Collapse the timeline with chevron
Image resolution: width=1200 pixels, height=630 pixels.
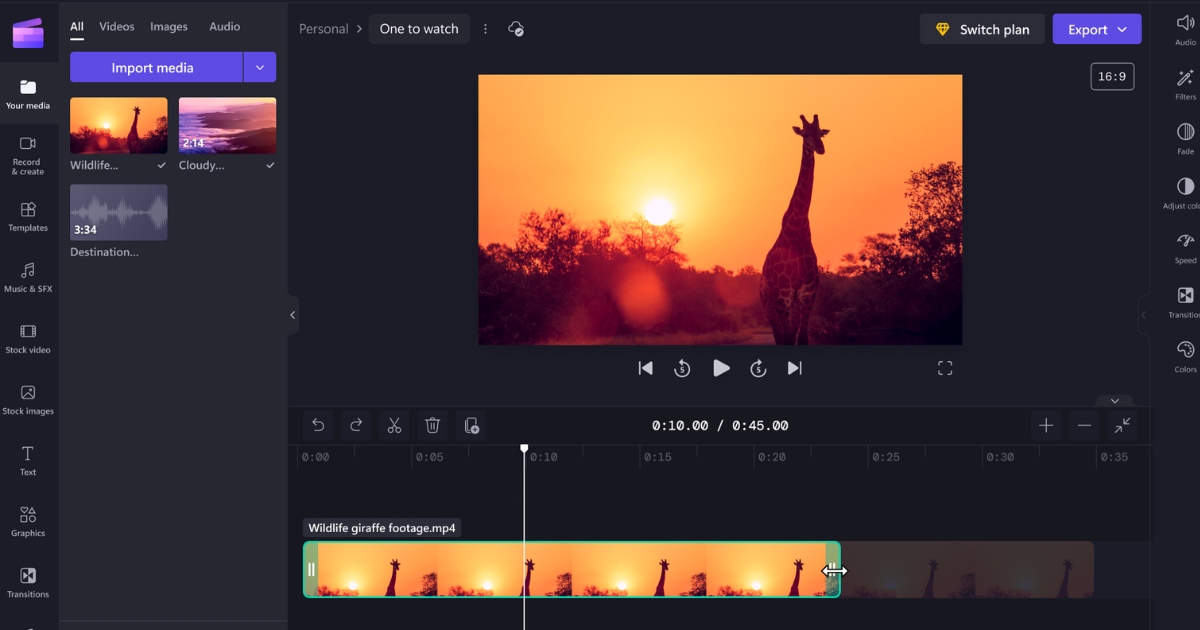(1115, 401)
